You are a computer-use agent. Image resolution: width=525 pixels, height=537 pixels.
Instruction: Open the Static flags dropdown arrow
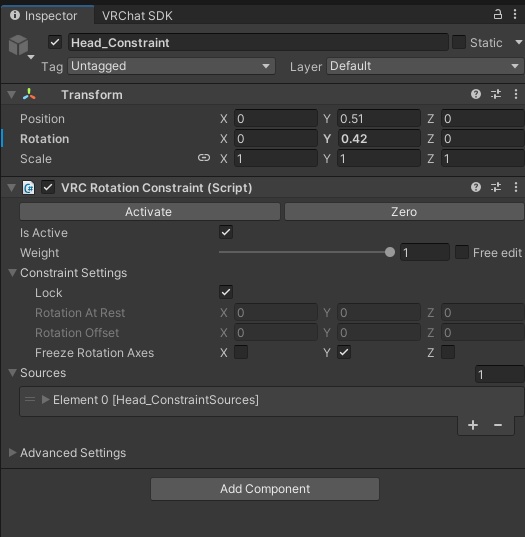click(x=518, y=42)
